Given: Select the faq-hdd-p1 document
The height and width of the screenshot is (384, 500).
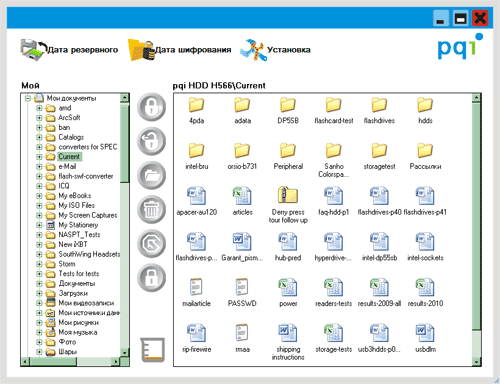Looking at the screenshot, I should (334, 201).
